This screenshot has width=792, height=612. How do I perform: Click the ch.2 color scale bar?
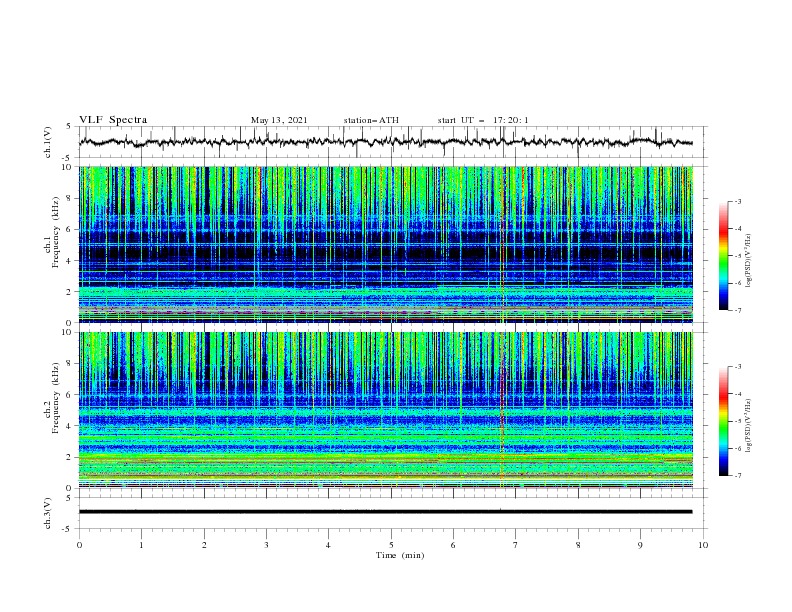(724, 421)
